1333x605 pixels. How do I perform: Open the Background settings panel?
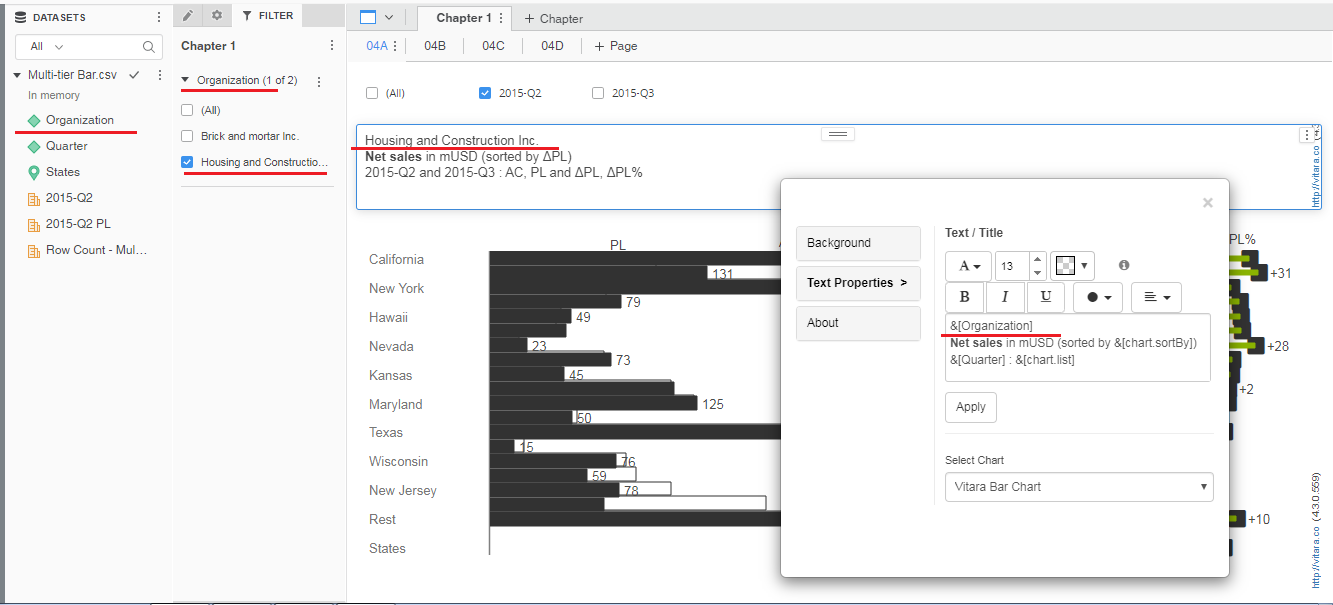858,243
